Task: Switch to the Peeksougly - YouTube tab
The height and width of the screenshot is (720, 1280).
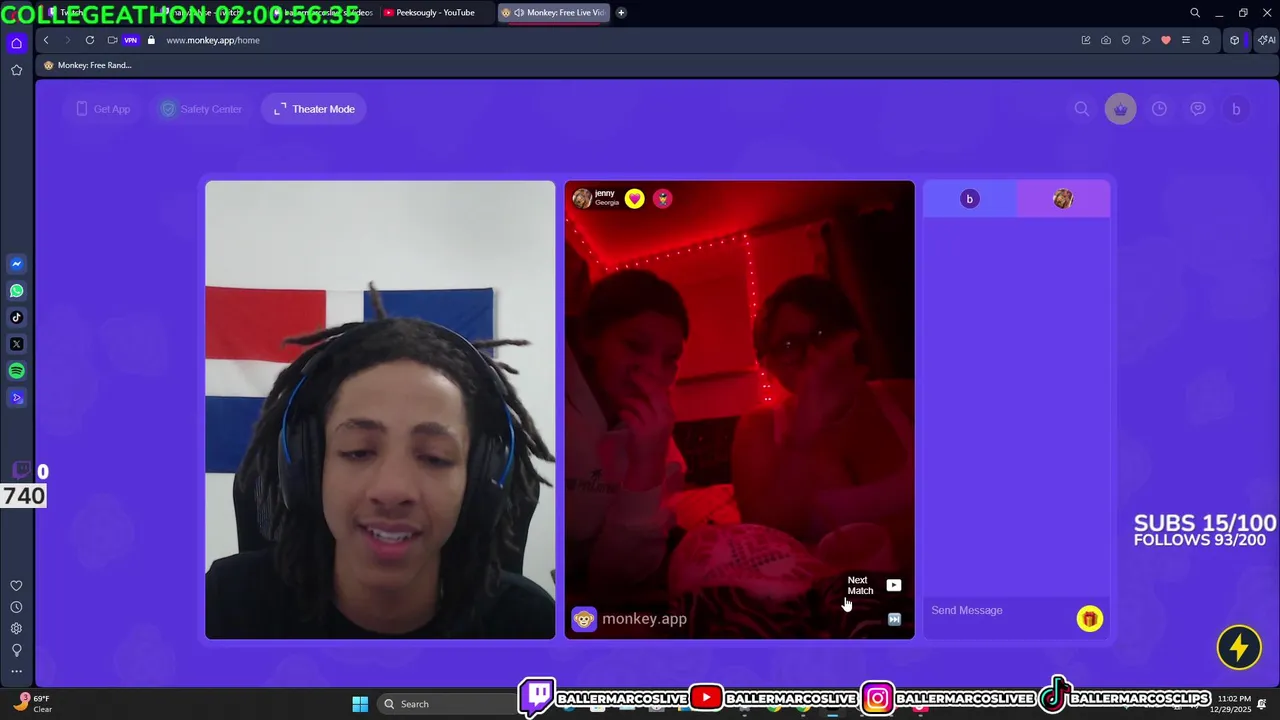Action: (x=435, y=13)
